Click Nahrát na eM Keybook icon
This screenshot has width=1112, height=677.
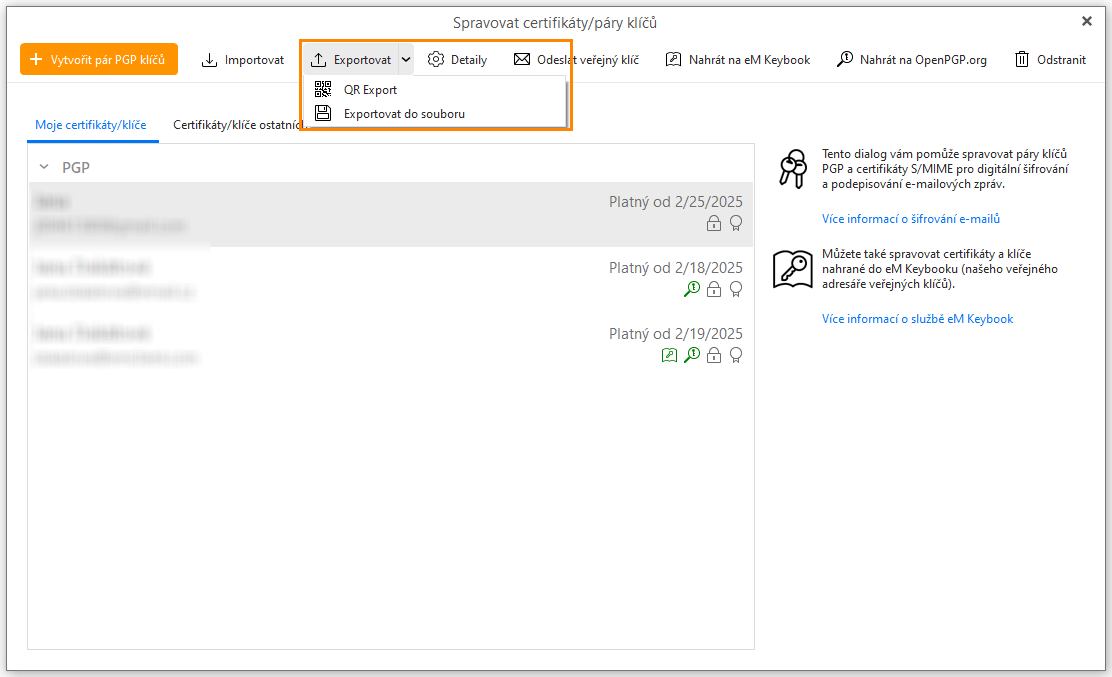coord(674,60)
